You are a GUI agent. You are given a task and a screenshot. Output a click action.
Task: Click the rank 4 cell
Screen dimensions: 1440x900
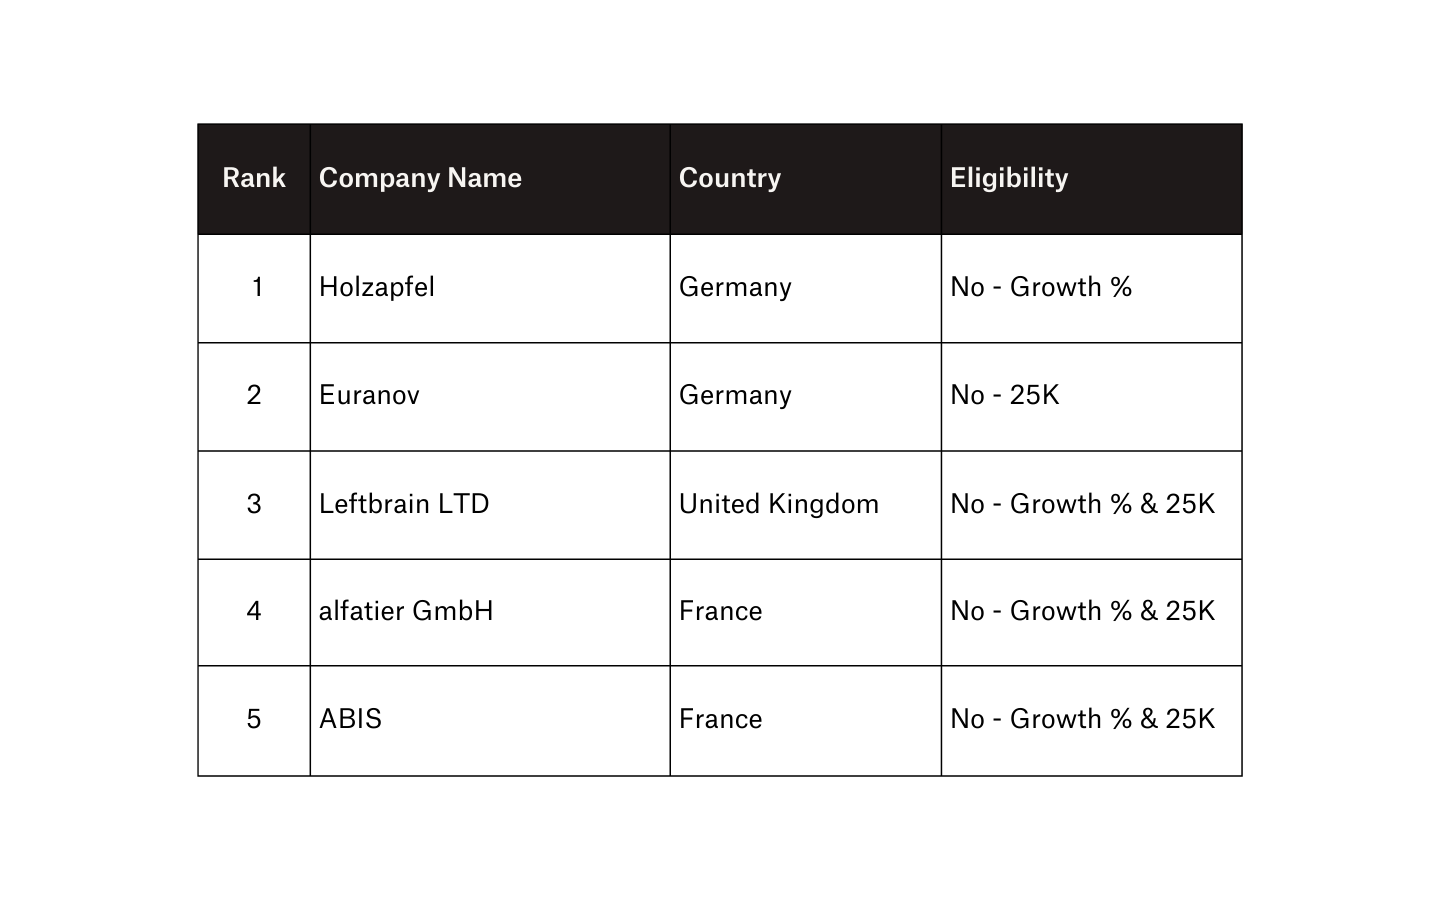click(x=254, y=611)
